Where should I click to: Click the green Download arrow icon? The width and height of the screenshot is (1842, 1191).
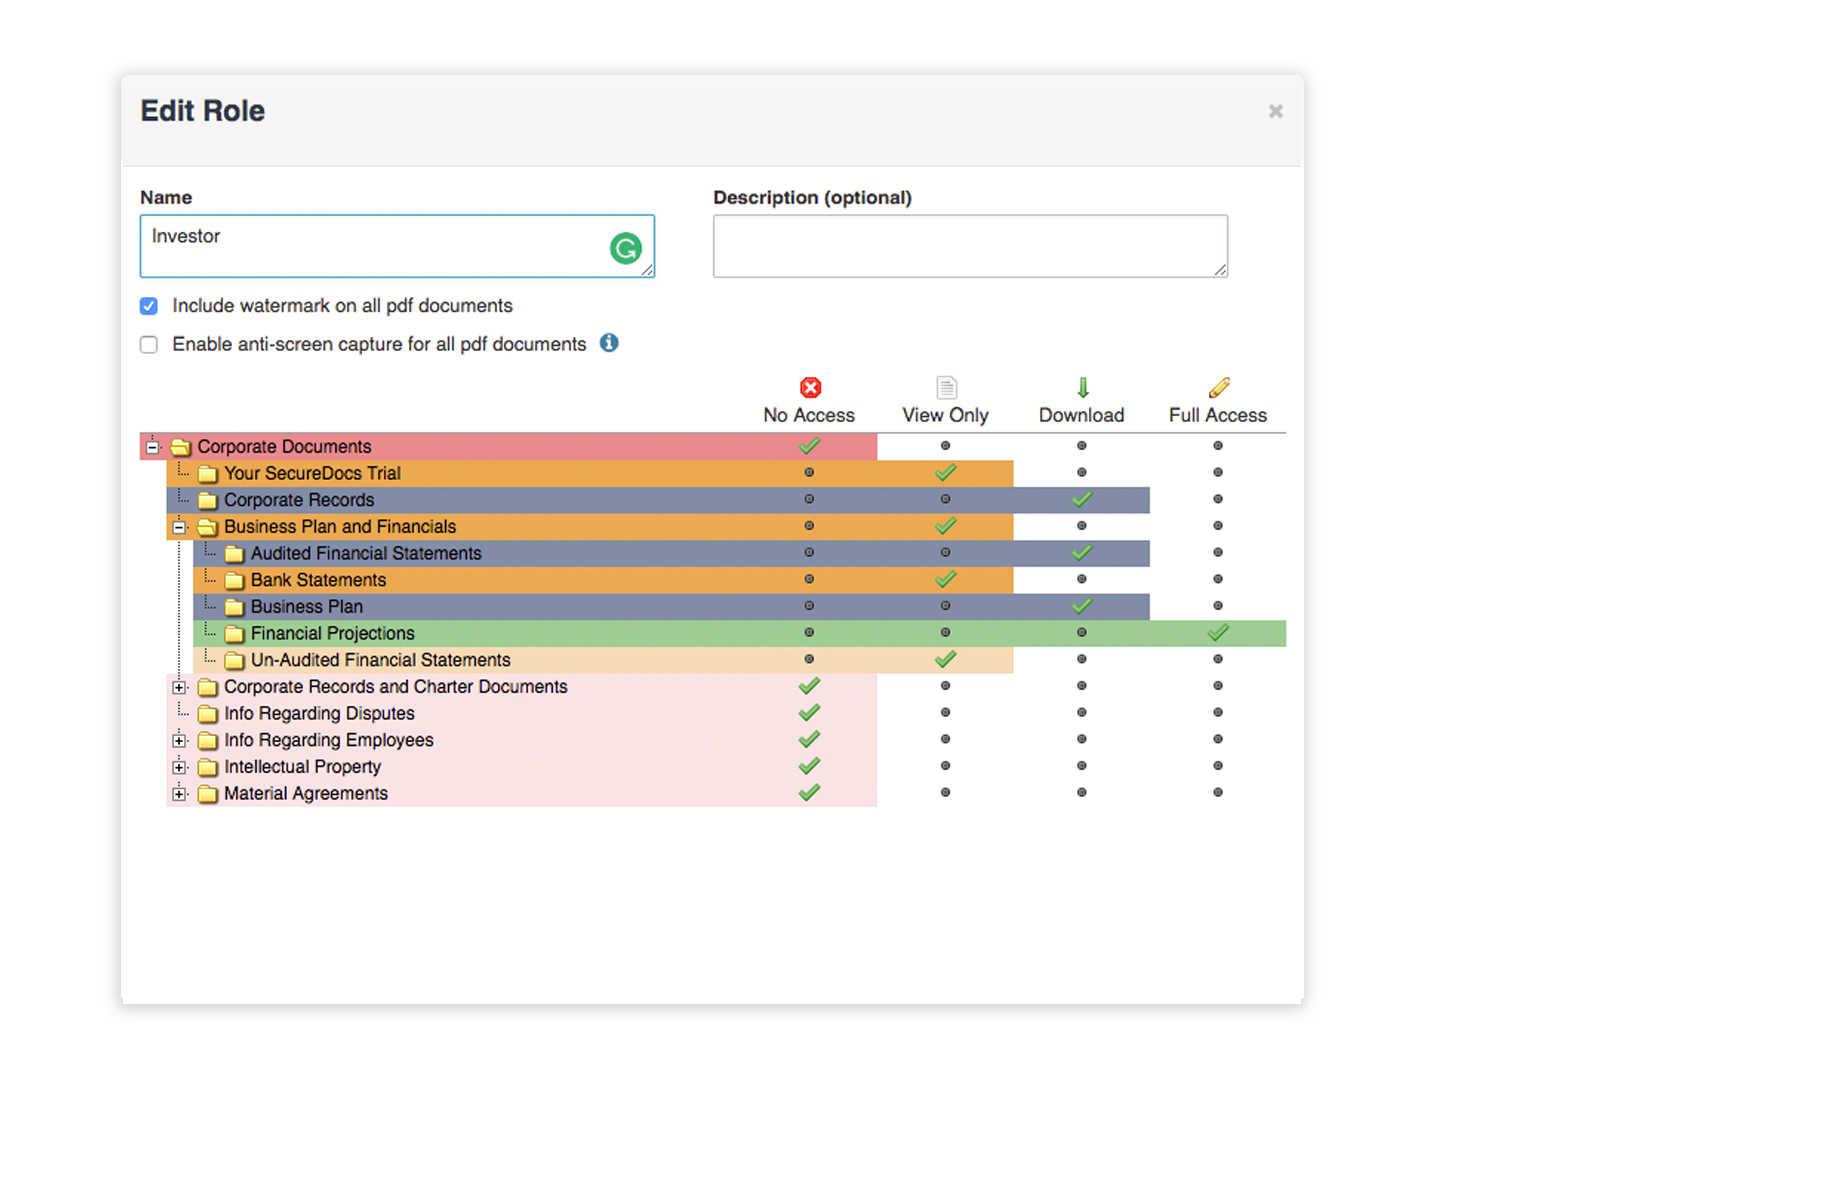pyautogui.click(x=1082, y=388)
